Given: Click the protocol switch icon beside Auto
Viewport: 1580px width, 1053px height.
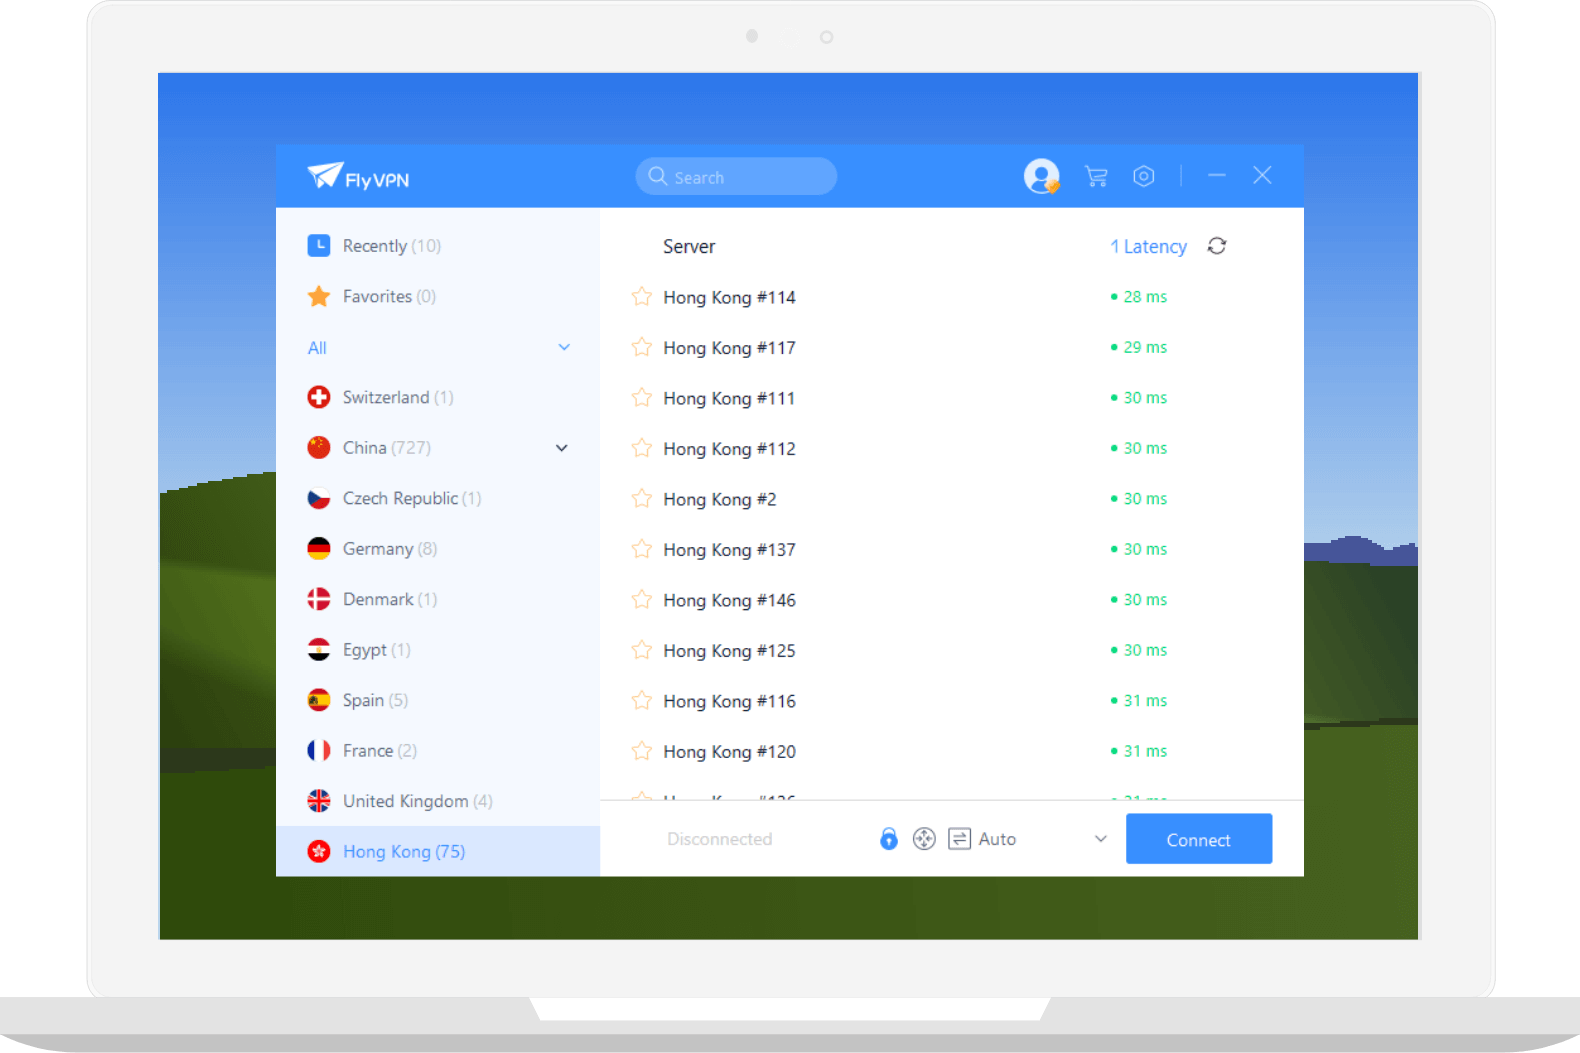Looking at the screenshot, I should point(959,839).
